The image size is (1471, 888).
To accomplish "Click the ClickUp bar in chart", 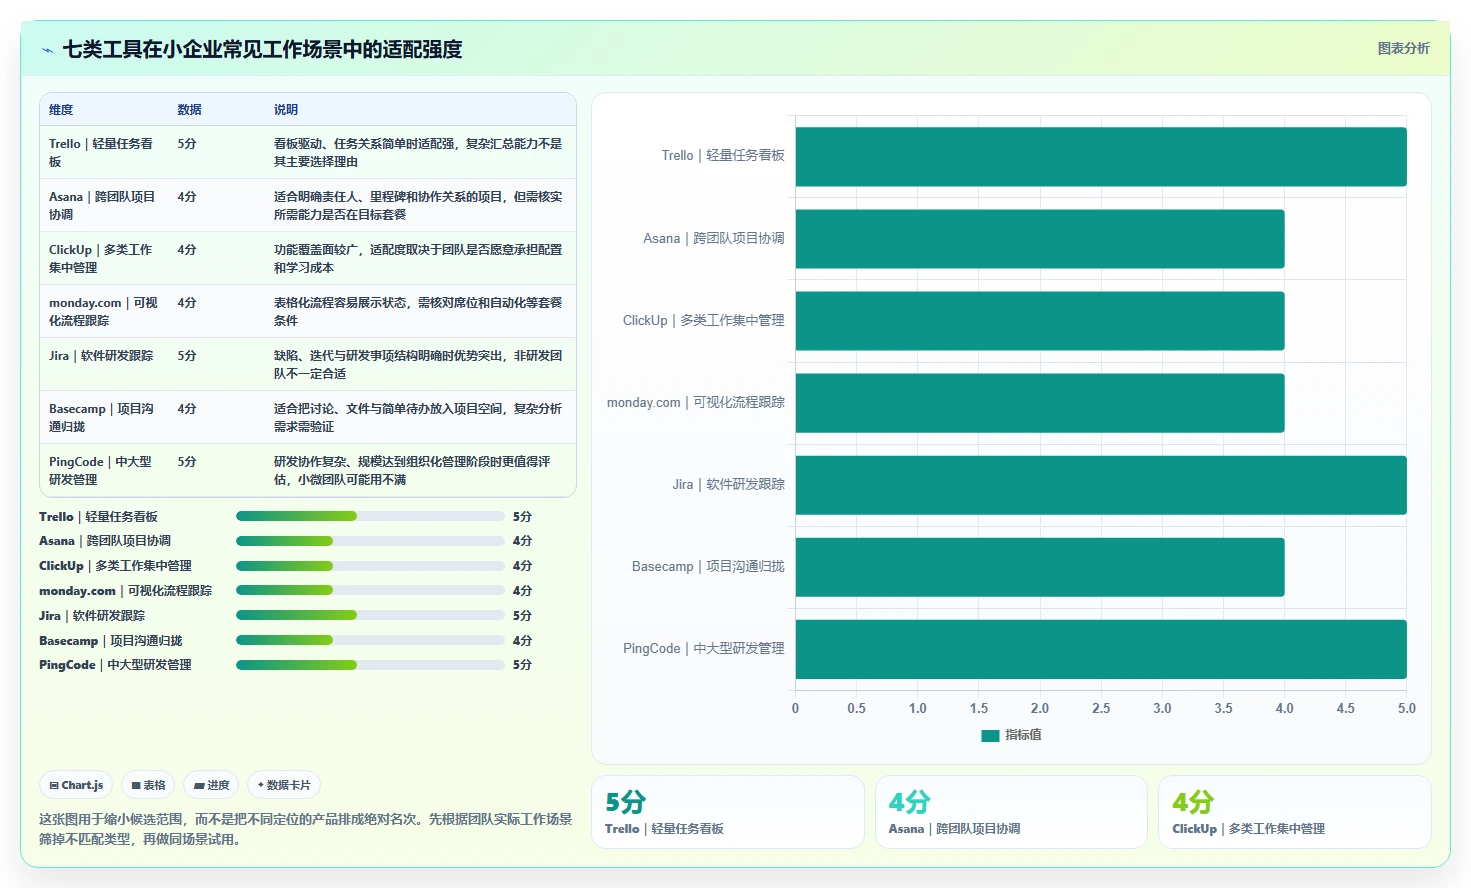I will click(x=1040, y=321).
